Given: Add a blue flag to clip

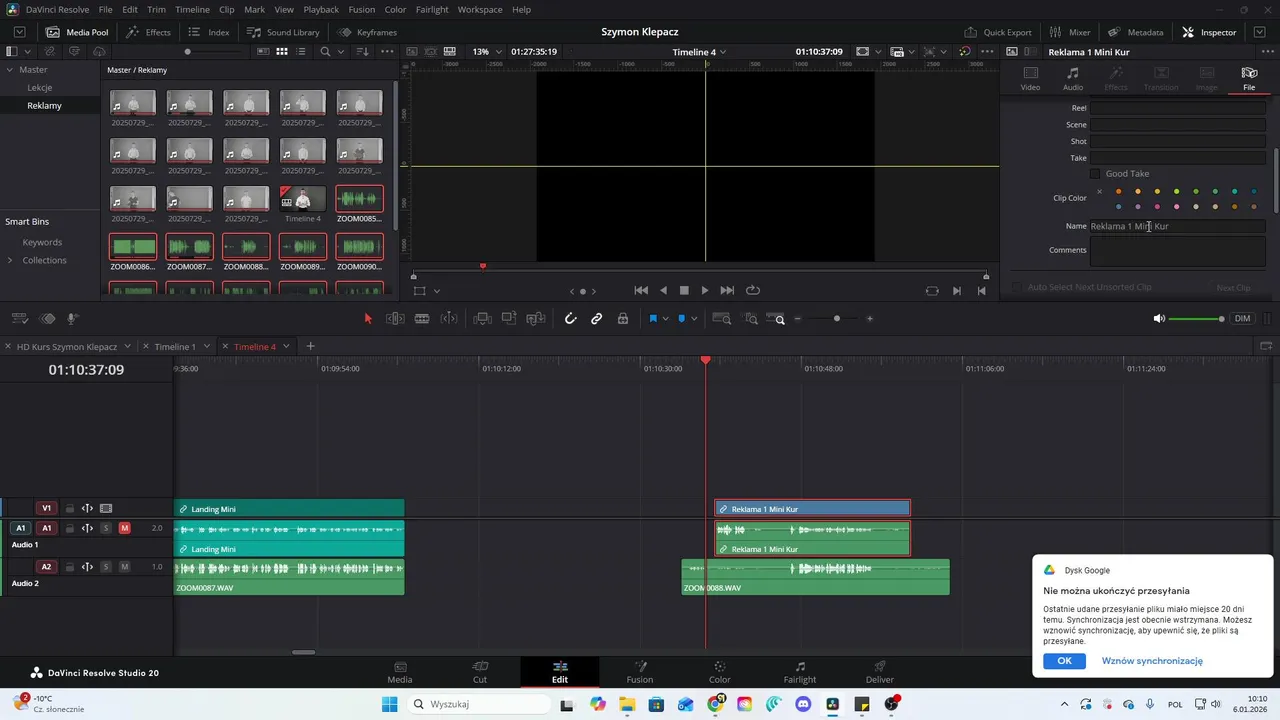Looking at the screenshot, I should tap(653, 319).
